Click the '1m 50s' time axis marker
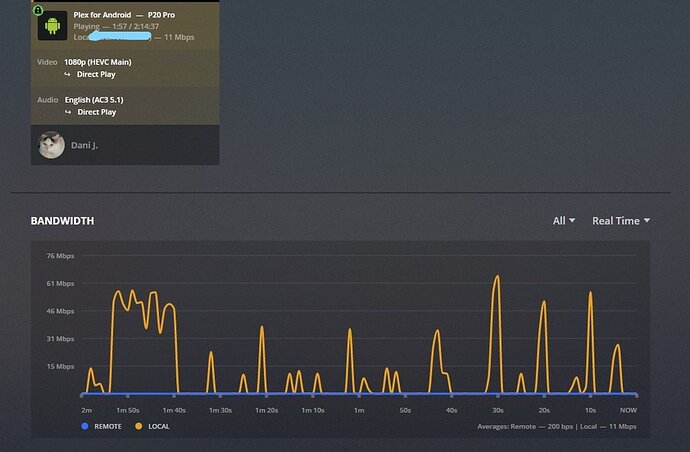690x452 pixels. point(128,410)
